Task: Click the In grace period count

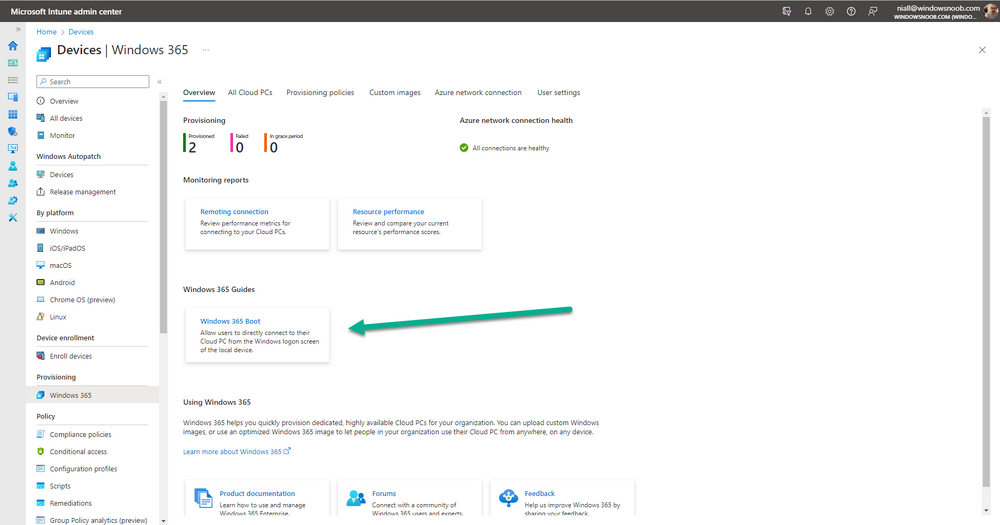Action: (274, 147)
